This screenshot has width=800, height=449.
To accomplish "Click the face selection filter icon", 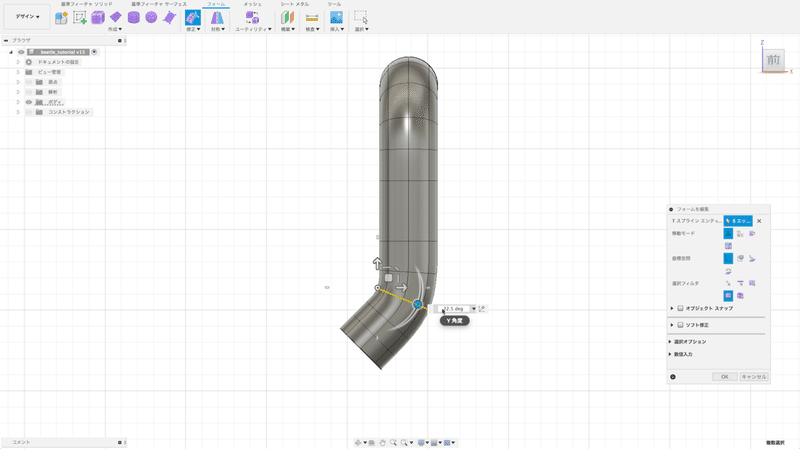I will (752, 283).
